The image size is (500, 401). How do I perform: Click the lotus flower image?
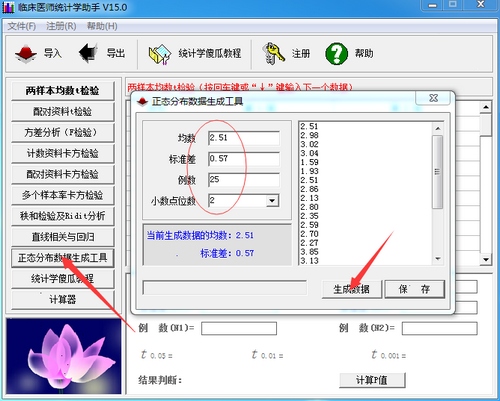[x=64, y=356]
